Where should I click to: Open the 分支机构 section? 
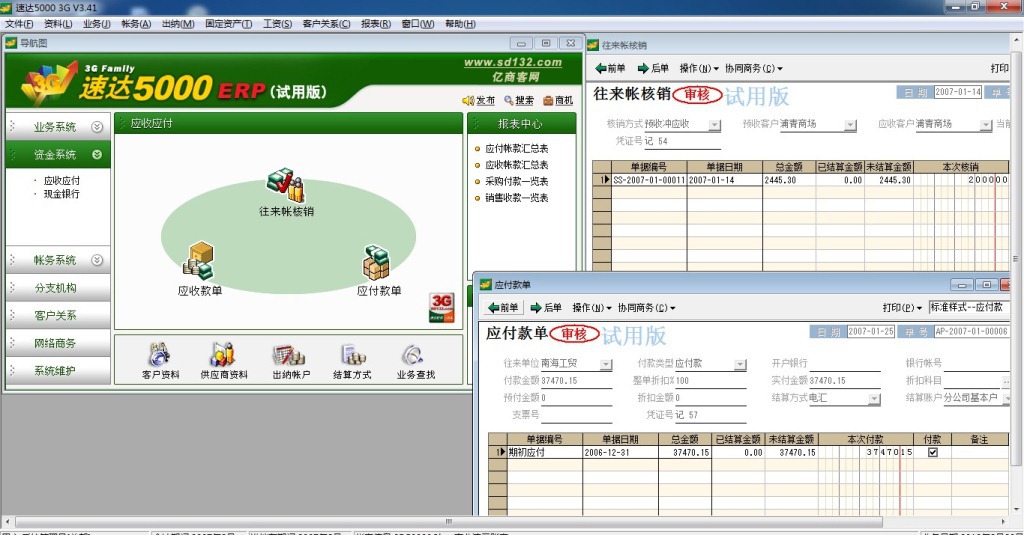[58, 287]
